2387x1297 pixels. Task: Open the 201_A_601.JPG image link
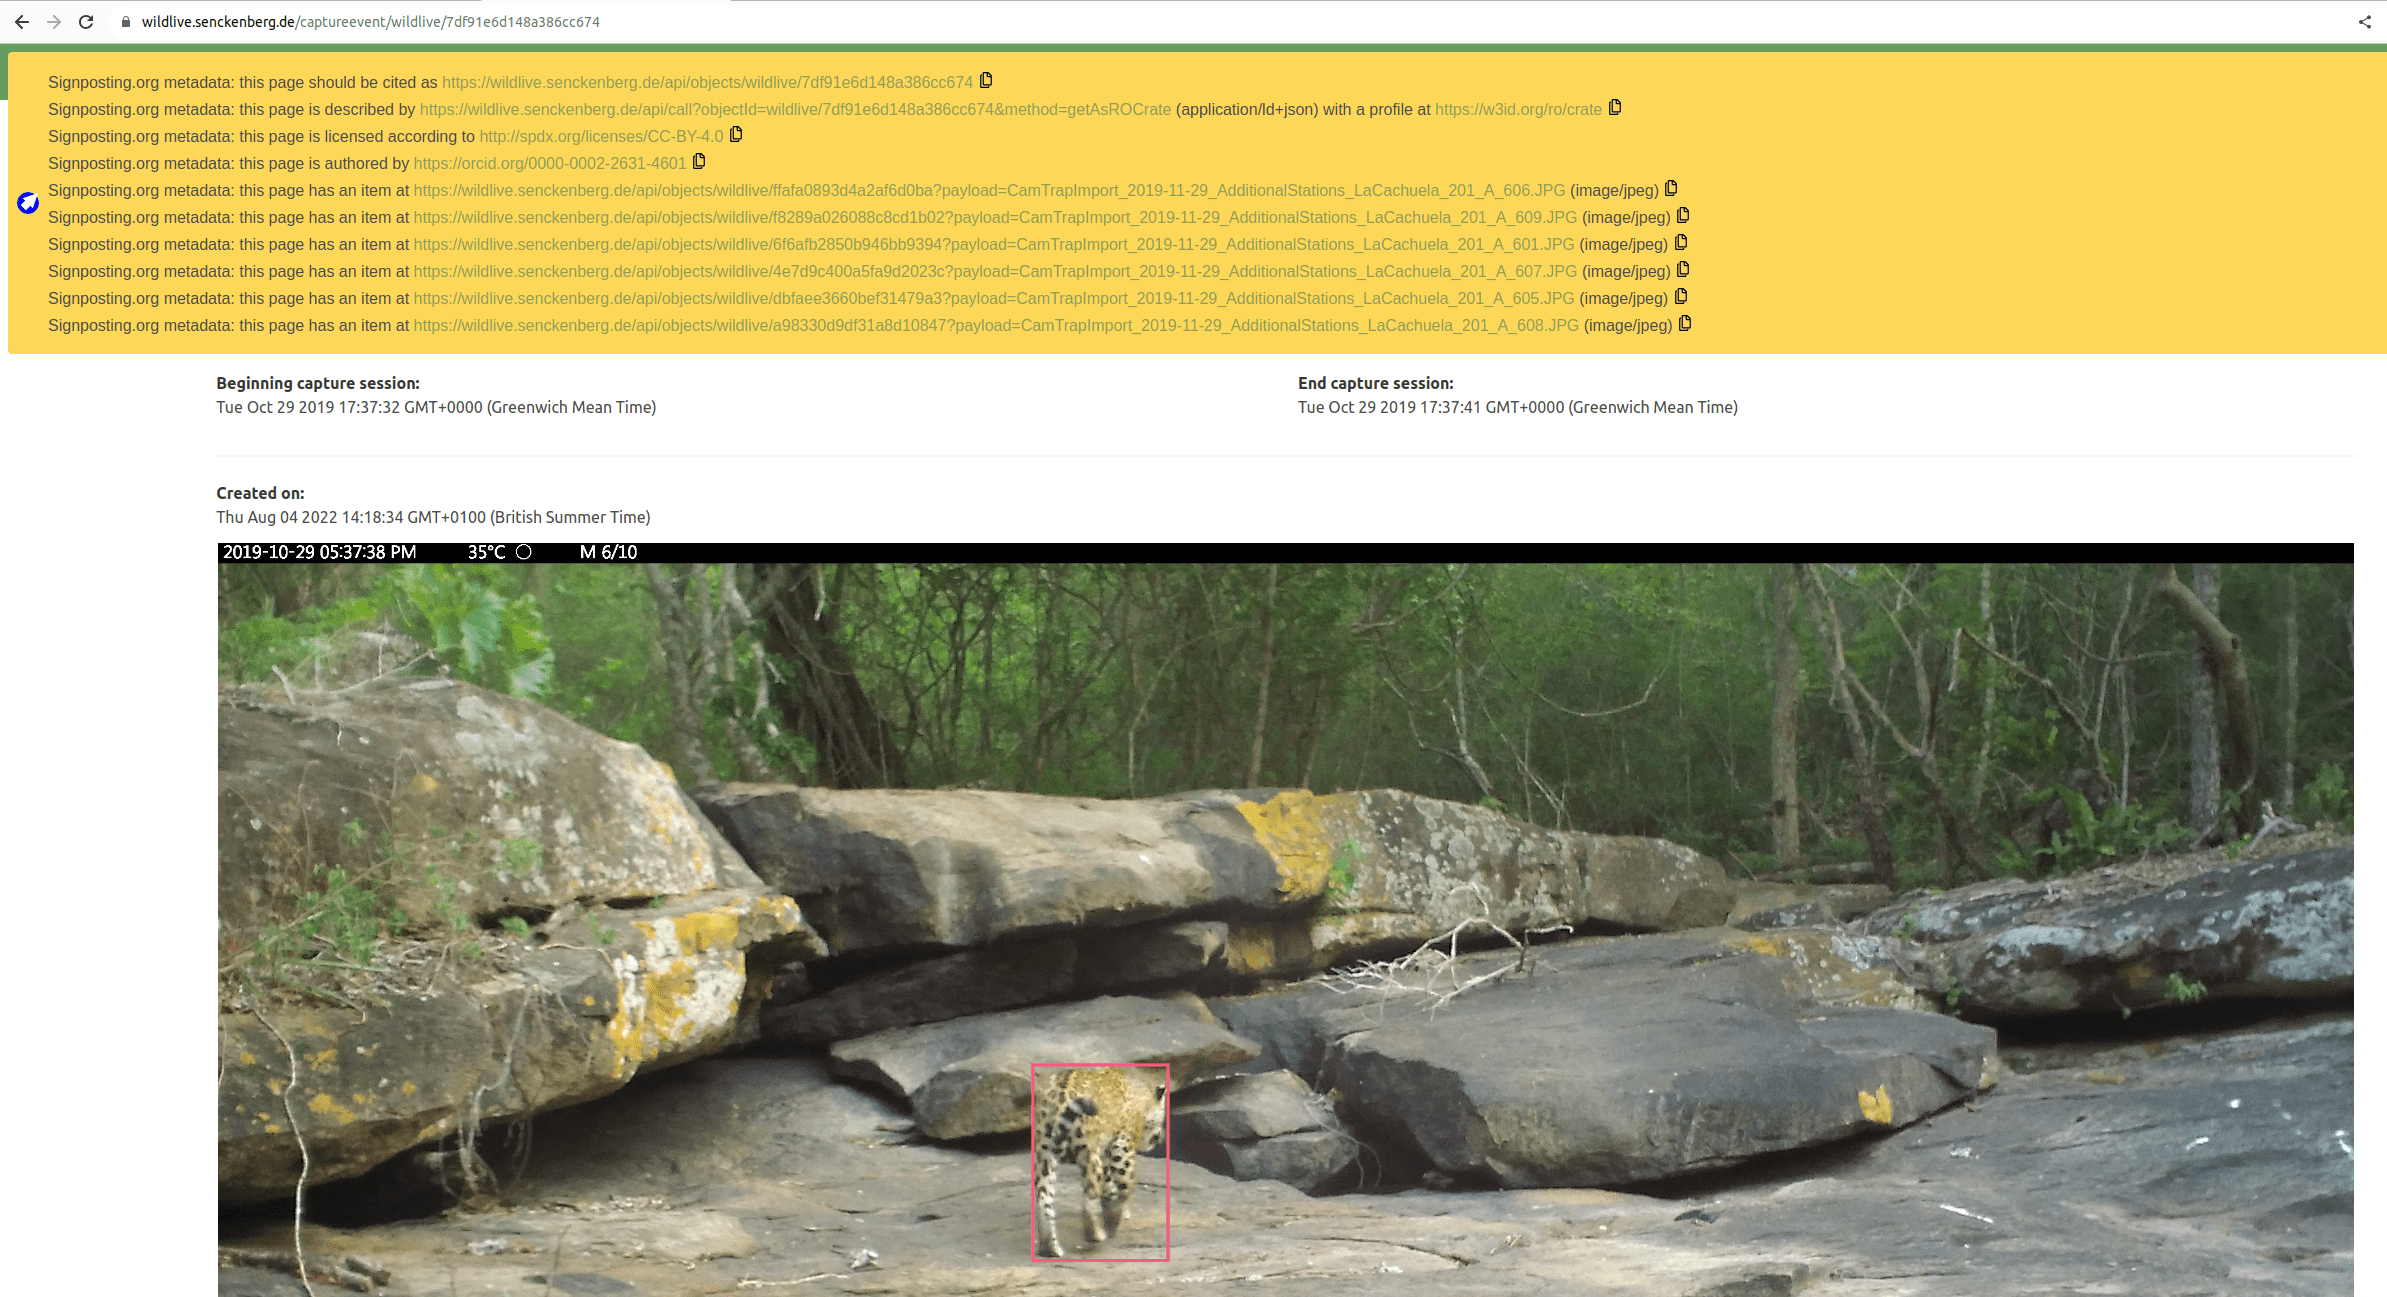993,244
